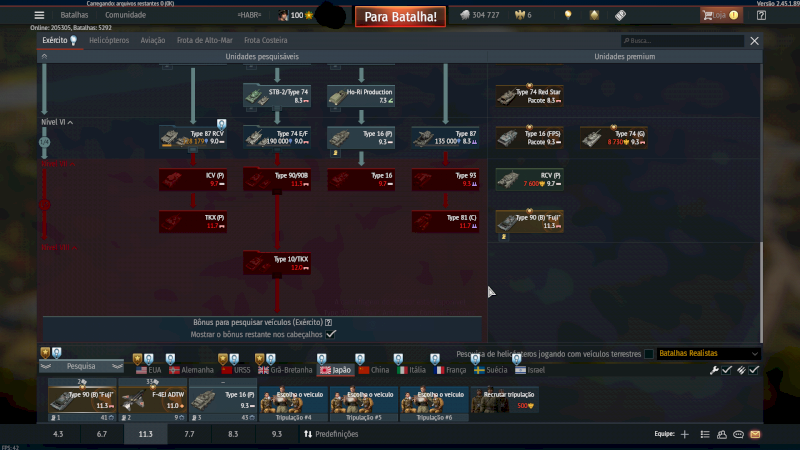Click Recrutar tripulação button

pos(504,400)
